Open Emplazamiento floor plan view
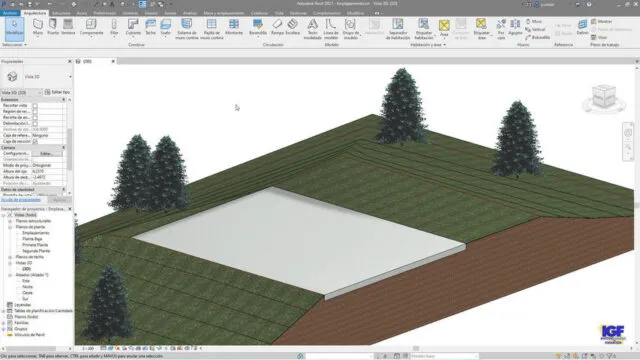The height and width of the screenshot is (360, 640). 36,233
